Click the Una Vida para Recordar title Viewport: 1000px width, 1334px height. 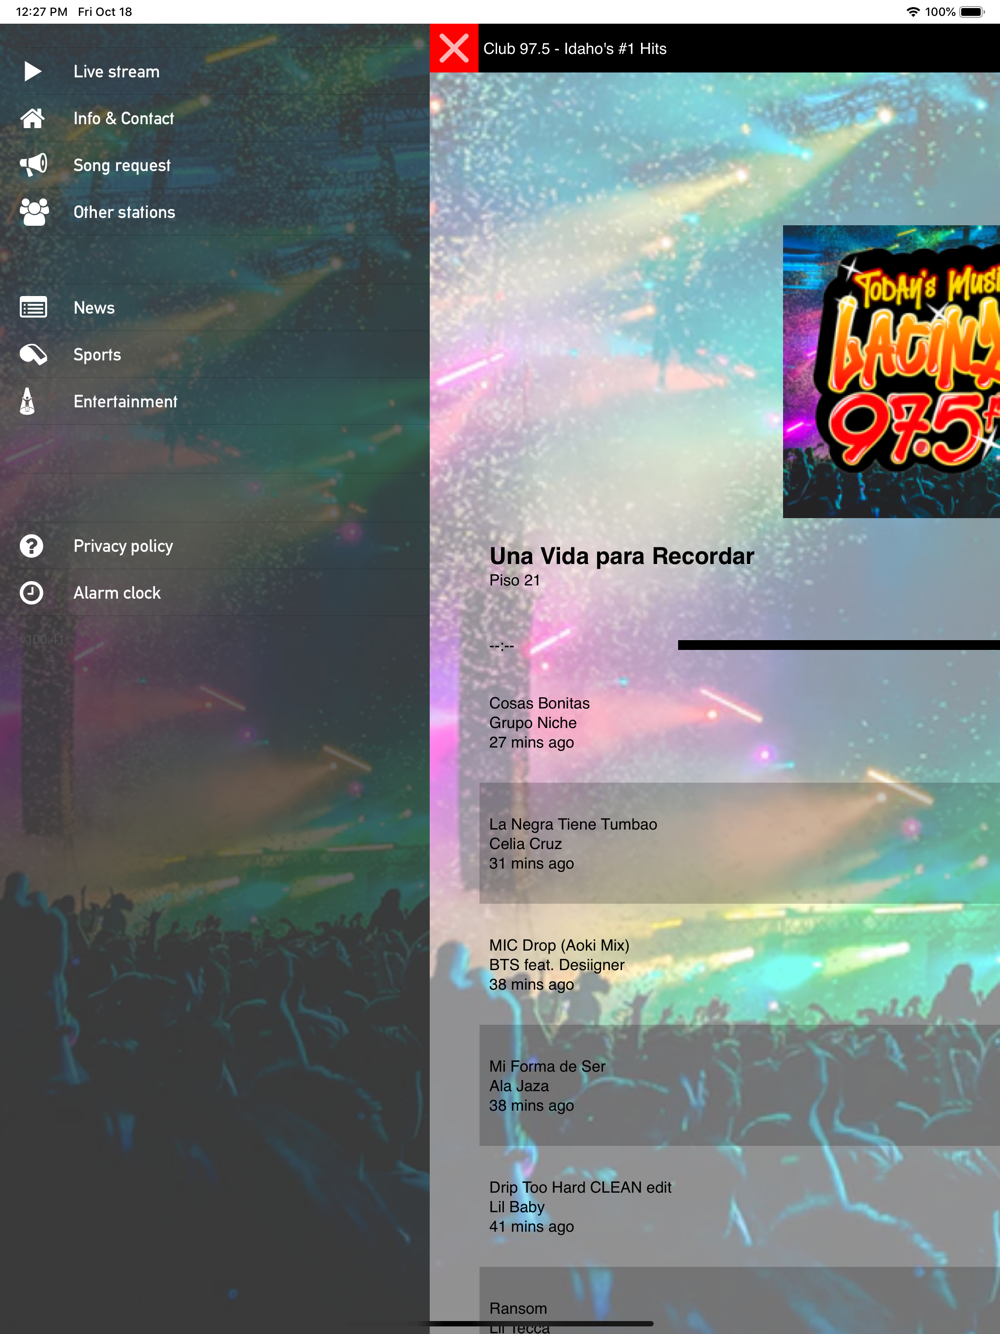pos(622,556)
